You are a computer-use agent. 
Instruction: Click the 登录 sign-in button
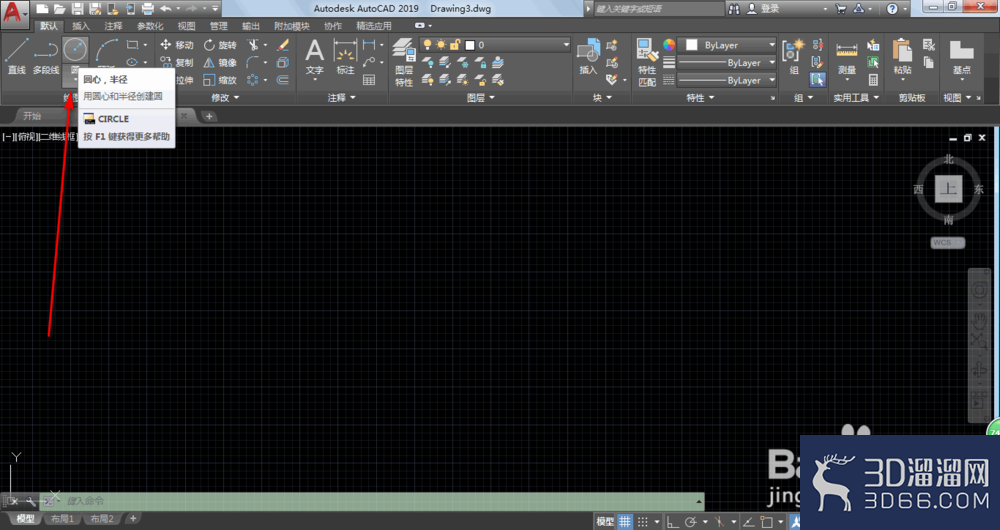coord(762,9)
